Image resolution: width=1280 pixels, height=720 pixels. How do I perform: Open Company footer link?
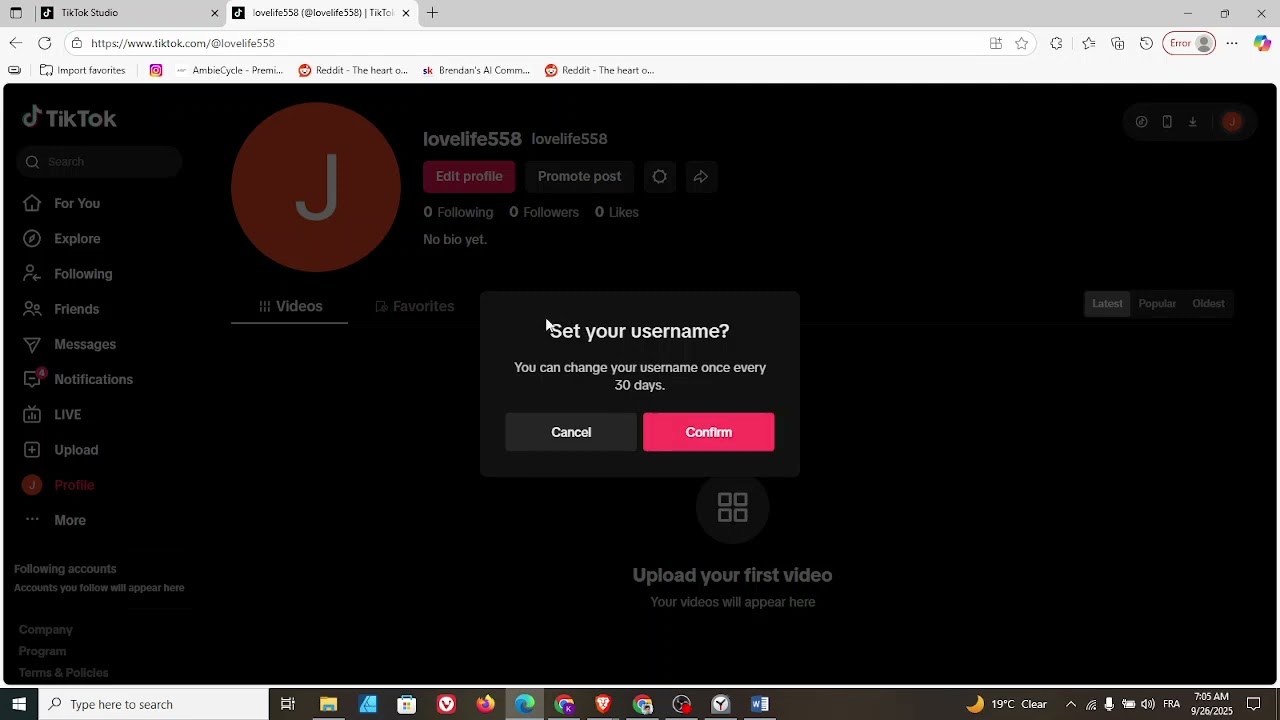(x=46, y=630)
